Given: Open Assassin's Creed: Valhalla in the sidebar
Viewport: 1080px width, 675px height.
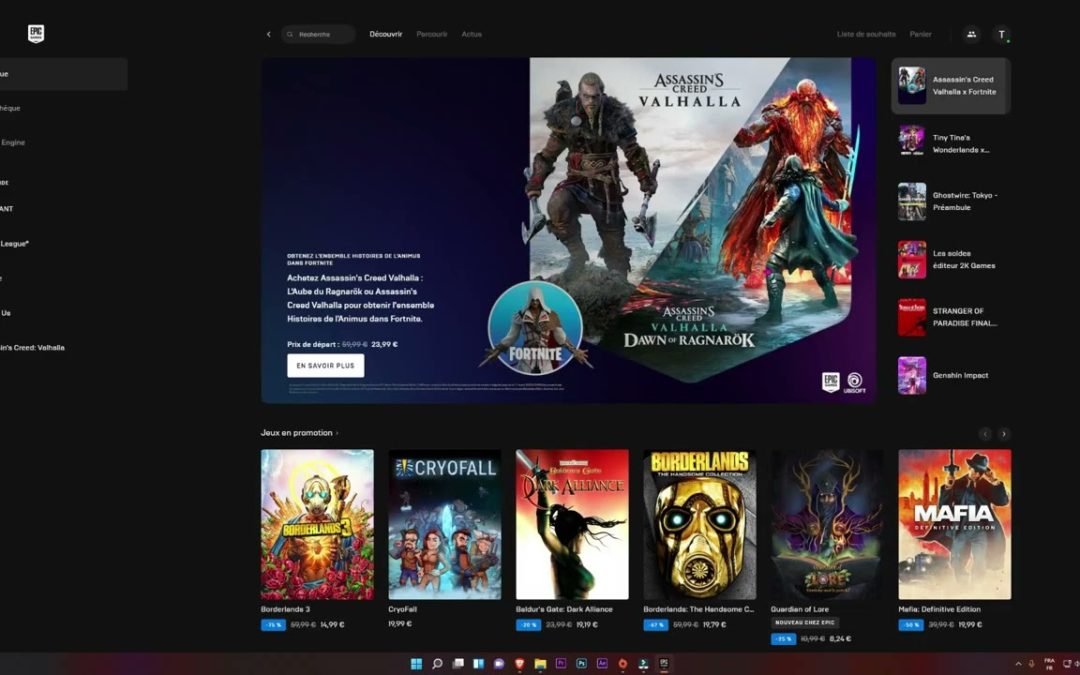Looking at the screenshot, I should 32,348.
